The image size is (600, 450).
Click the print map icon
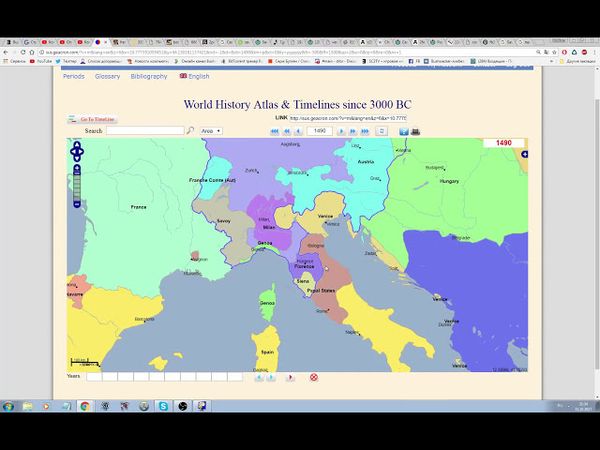(416, 131)
